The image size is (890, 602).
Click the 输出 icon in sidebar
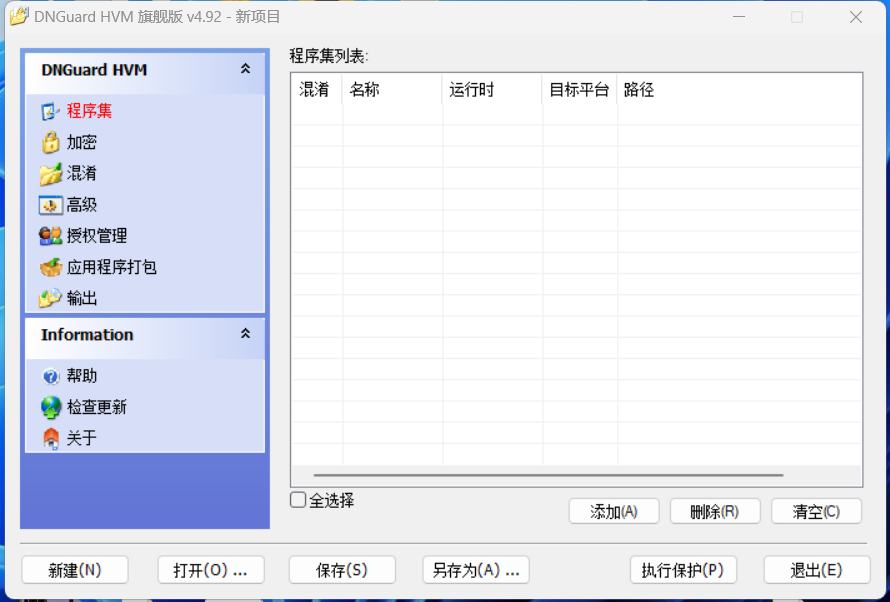click(50, 298)
